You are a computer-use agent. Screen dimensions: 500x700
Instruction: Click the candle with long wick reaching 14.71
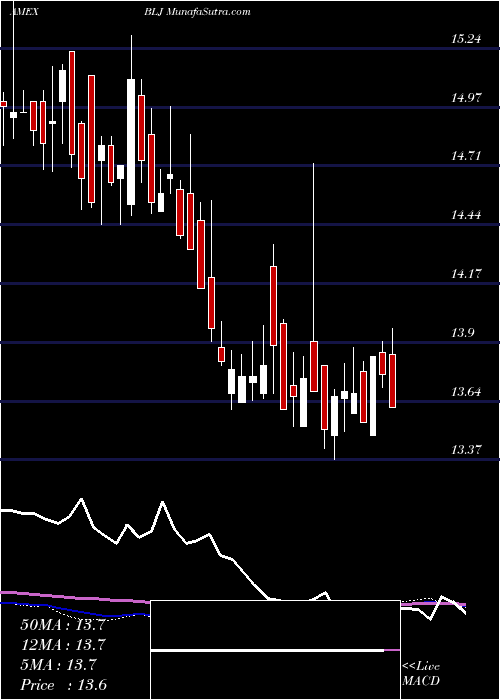(x=314, y=366)
